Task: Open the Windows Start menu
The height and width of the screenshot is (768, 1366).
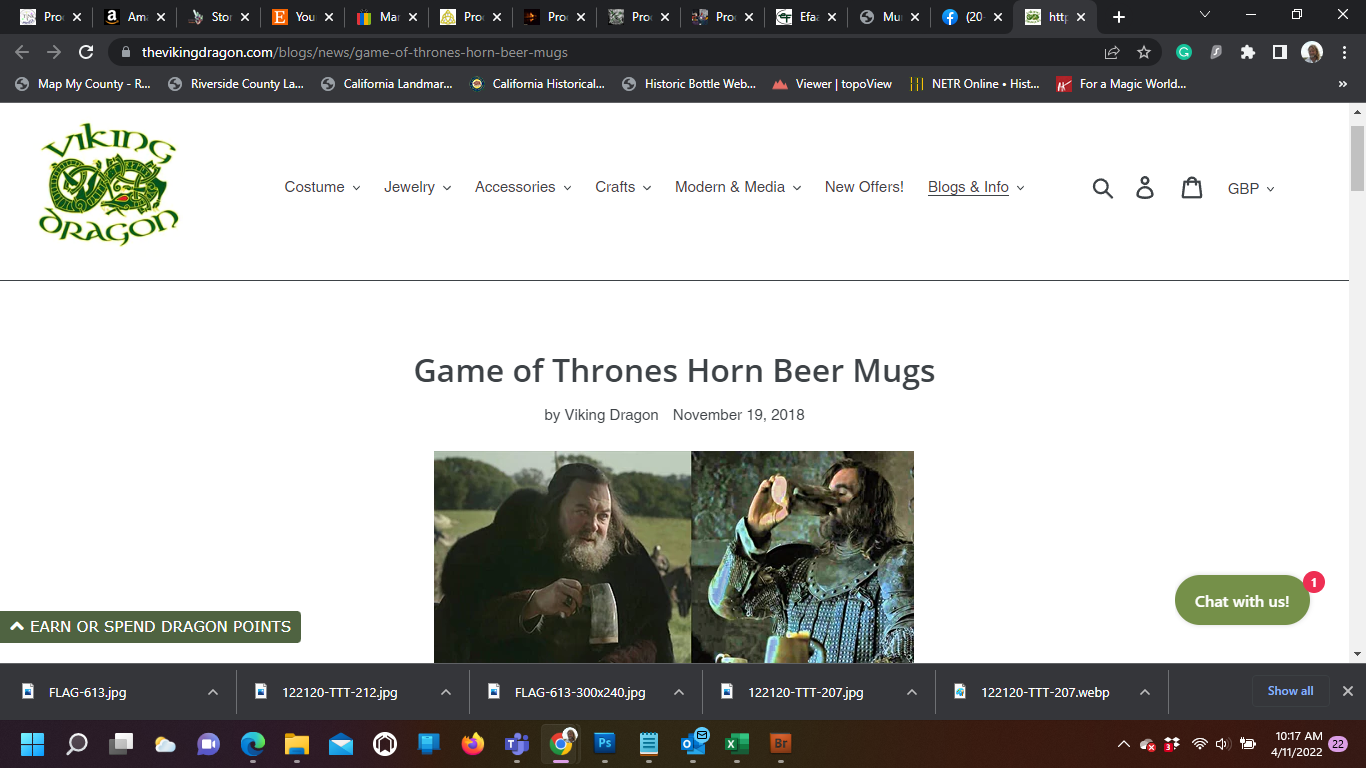Action: coord(32,744)
